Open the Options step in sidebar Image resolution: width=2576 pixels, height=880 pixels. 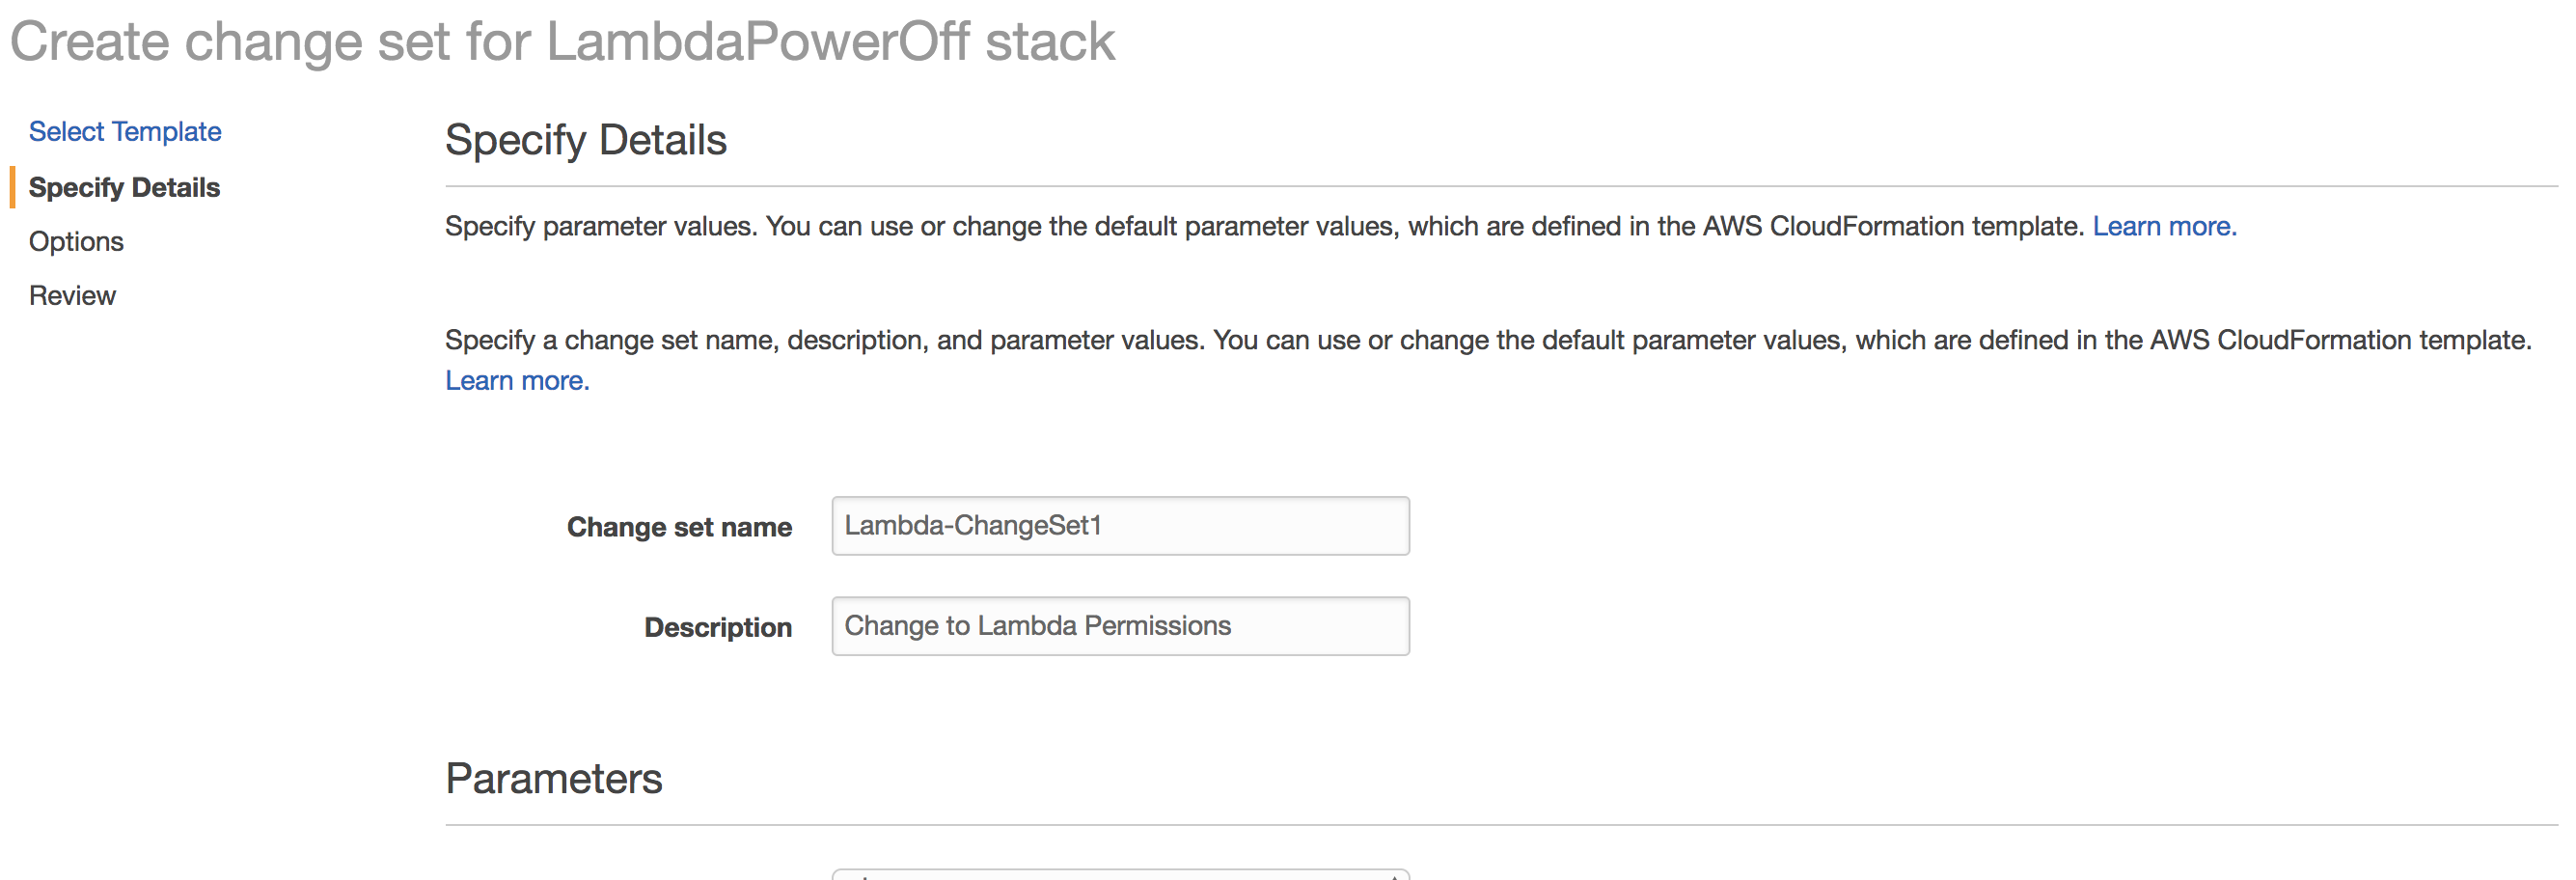coord(76,241)
